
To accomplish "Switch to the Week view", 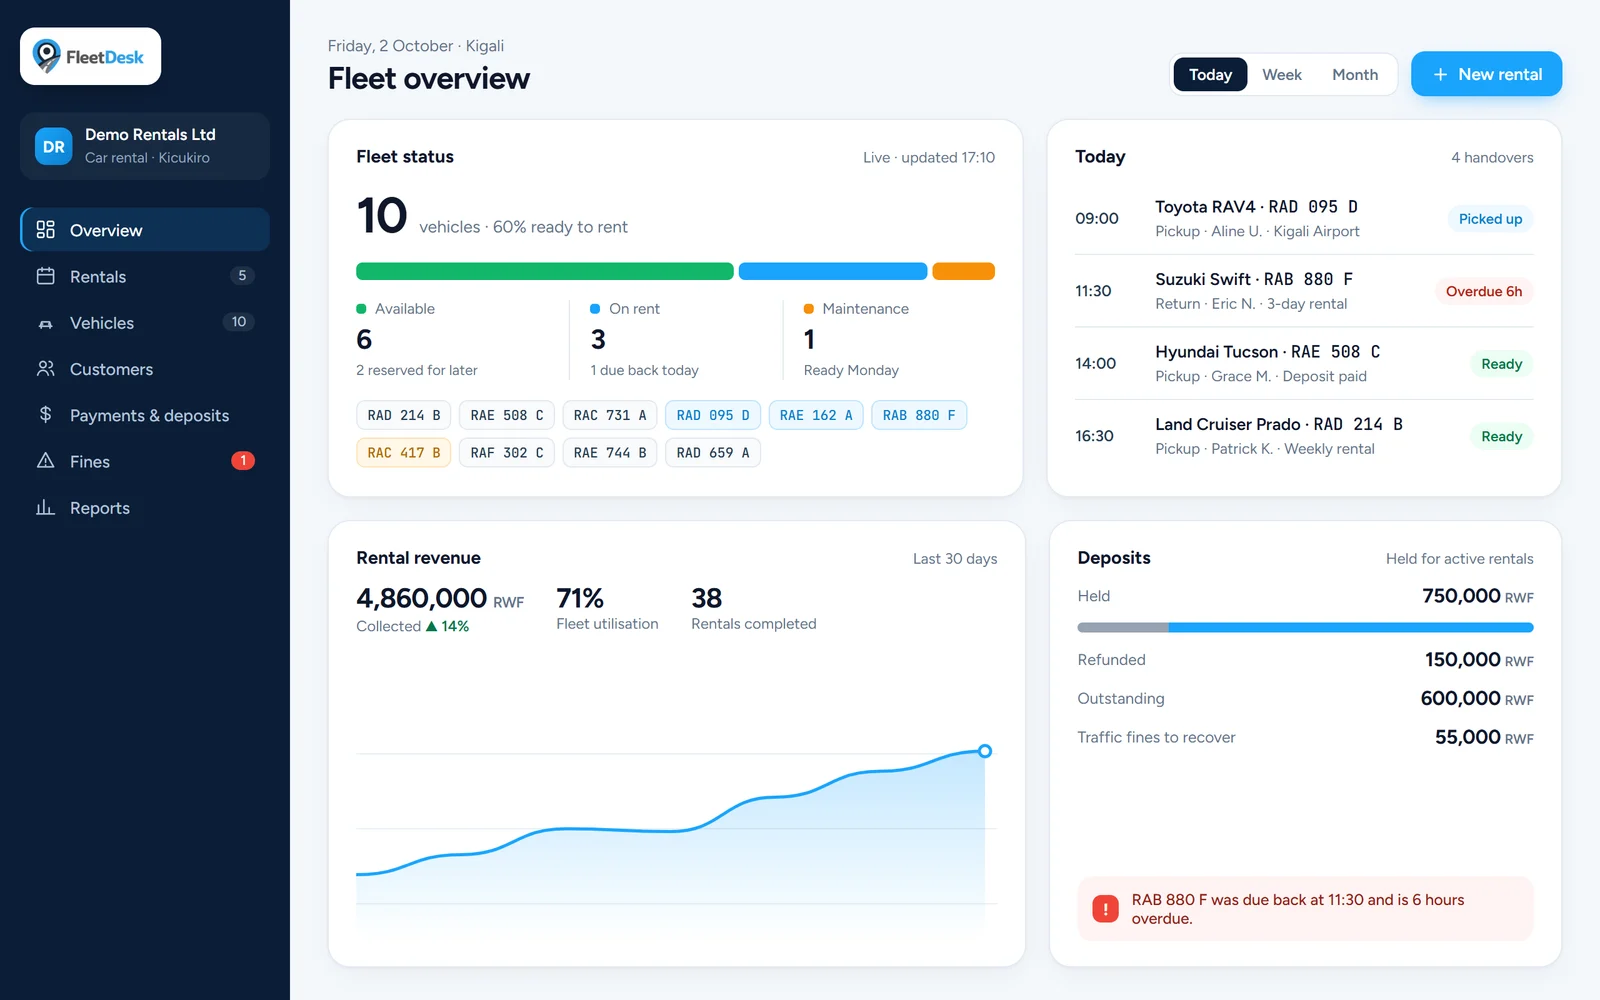I will coord(1281,74).
